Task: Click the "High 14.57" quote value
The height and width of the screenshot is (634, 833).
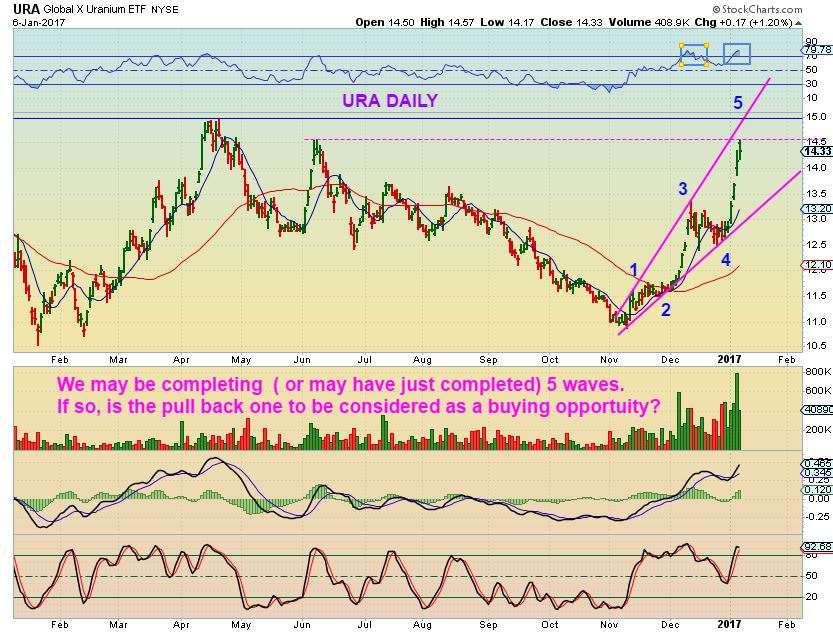Action: pos(448,22)
